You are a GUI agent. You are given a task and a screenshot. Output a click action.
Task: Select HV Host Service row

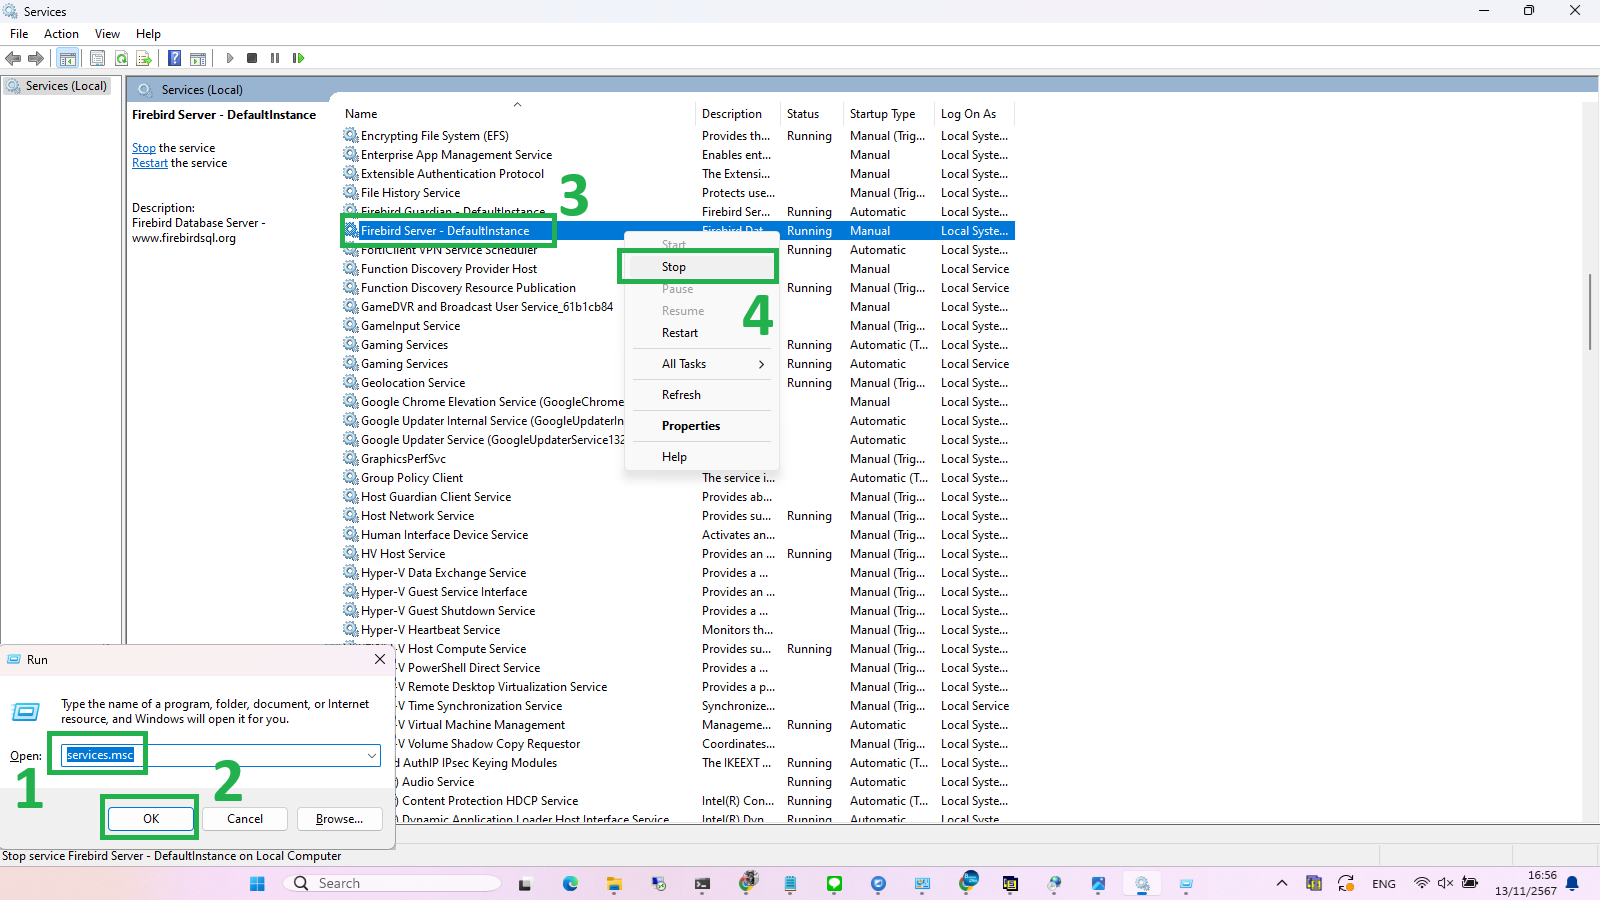tap(678, 554)
